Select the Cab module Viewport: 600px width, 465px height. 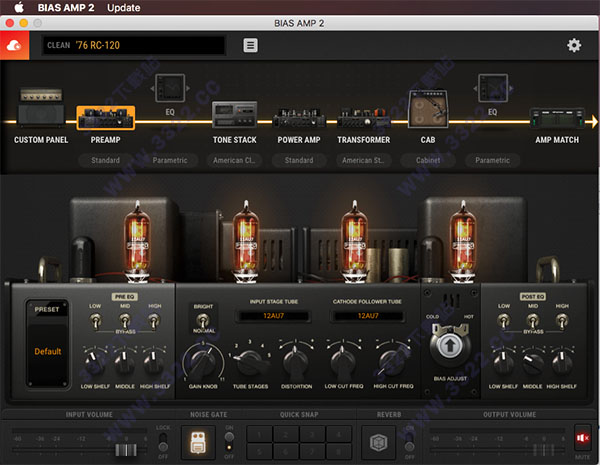point(427,115)
